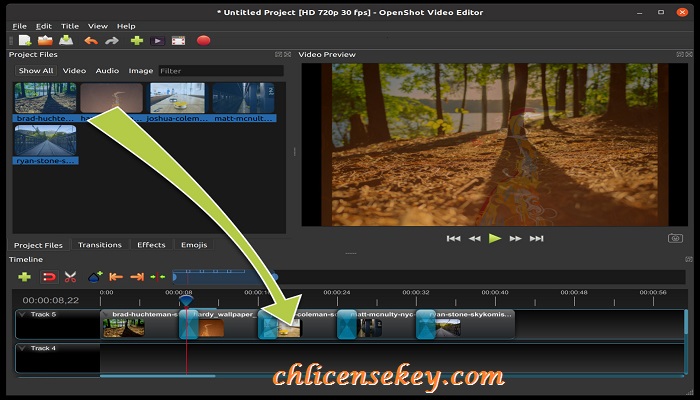Click the New Project icon
This screenshot has height=400, width=700.
tap(25, 41)
